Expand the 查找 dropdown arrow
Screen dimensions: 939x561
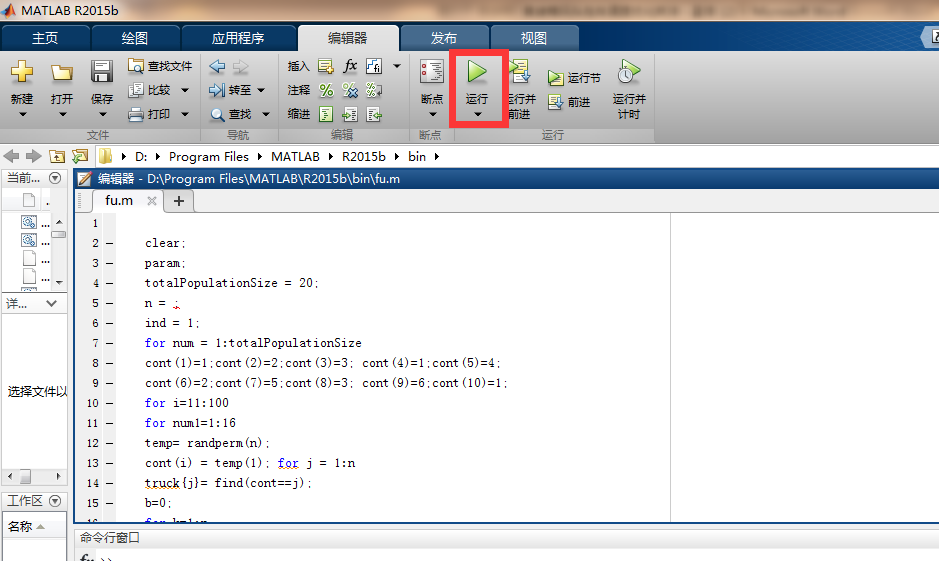pyautogui.click(x=266, y=114)
